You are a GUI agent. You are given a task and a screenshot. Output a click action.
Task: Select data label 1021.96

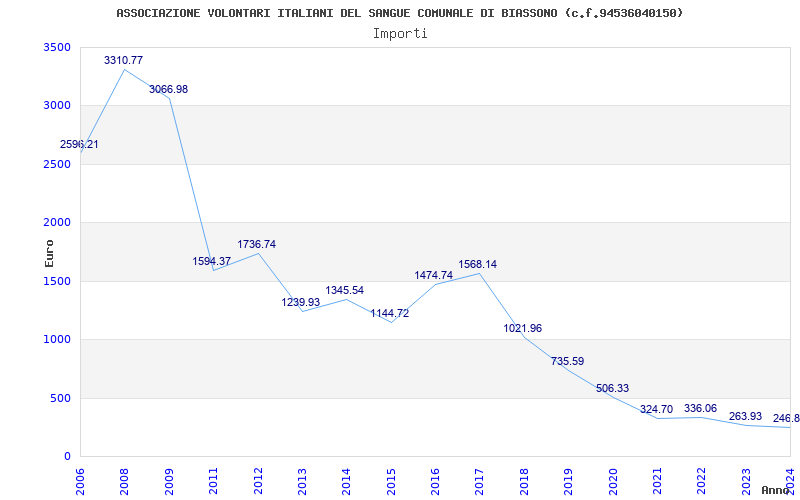point(522,328)
